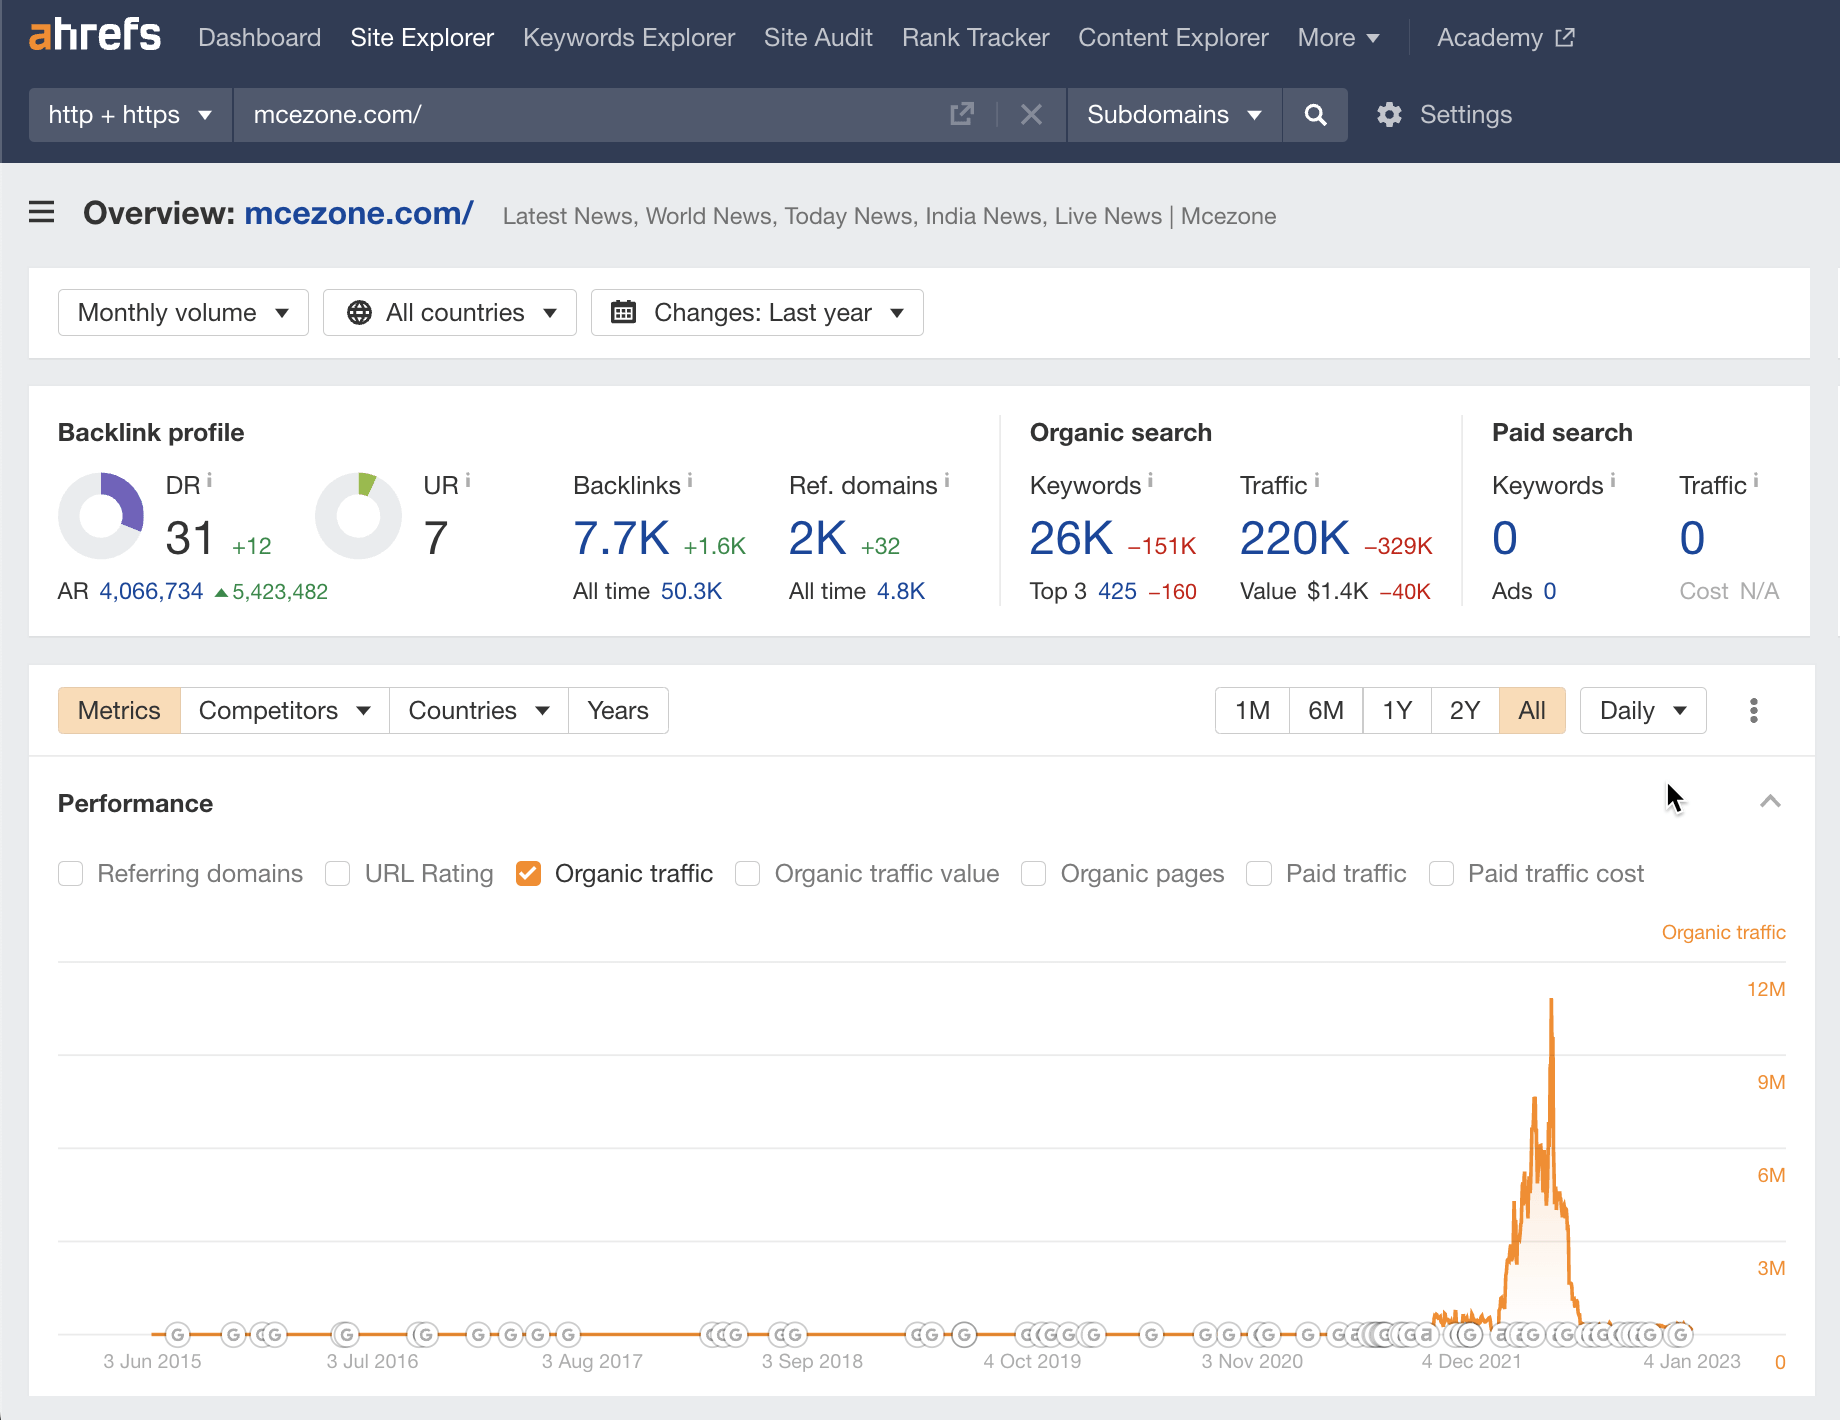This screenshot has height=1420, width=1840.
Task: Select the 1Y time range button
Action: 1396,711
